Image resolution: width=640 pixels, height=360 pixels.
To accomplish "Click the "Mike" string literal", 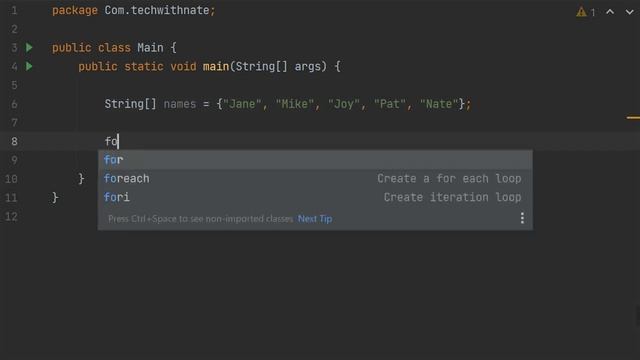I will click(x=295, y=104).
